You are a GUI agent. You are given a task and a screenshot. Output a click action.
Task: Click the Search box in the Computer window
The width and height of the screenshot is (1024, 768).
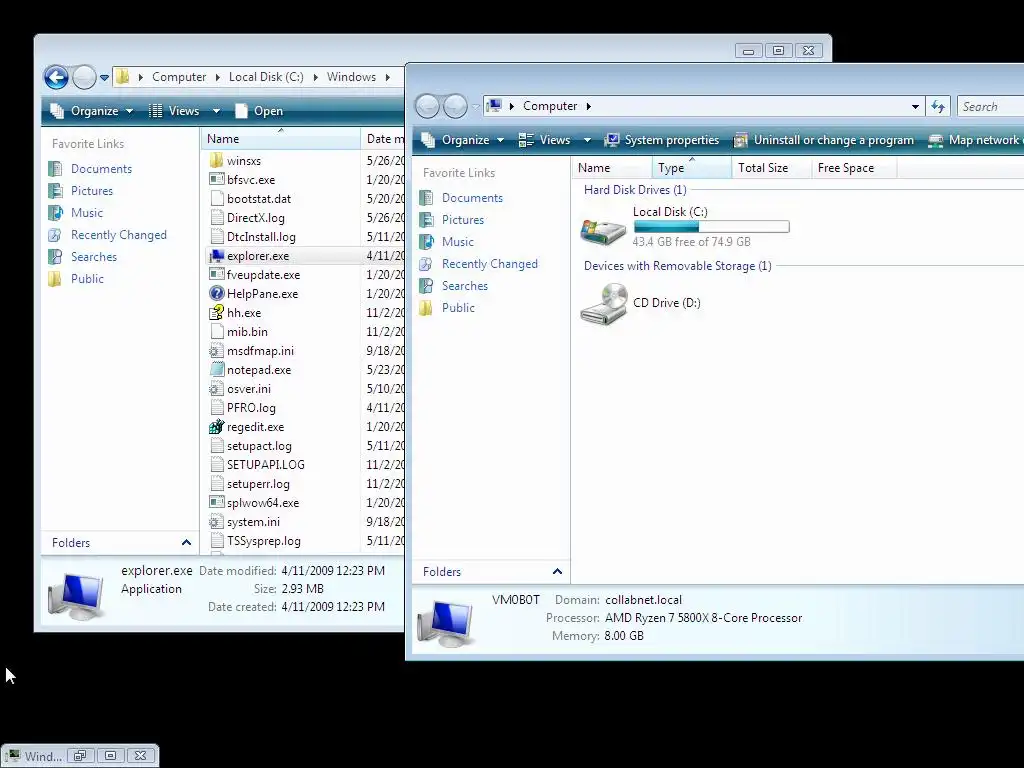click(x=991, y=106)
